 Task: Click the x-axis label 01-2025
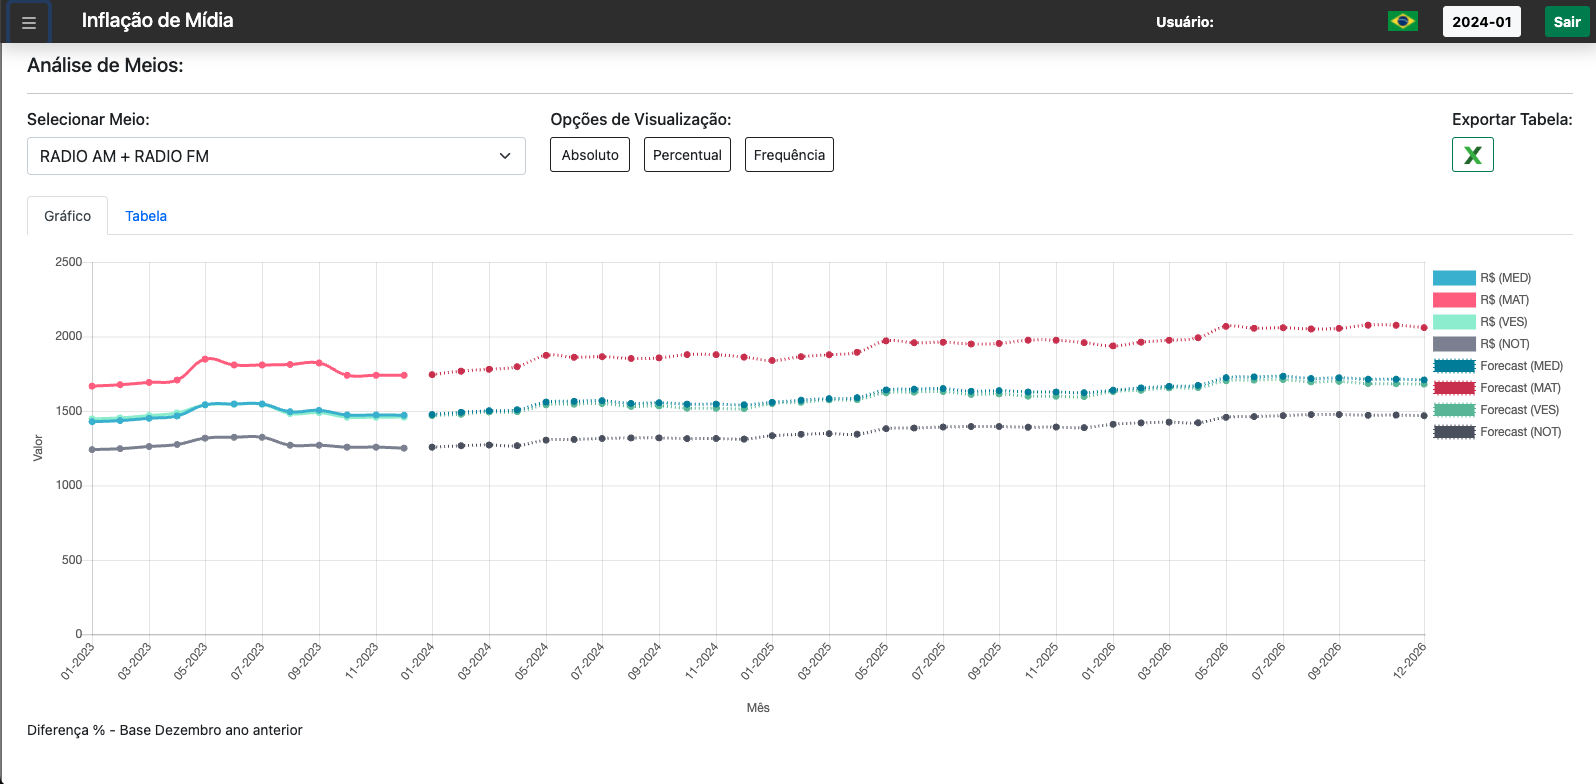click(758, 661)
